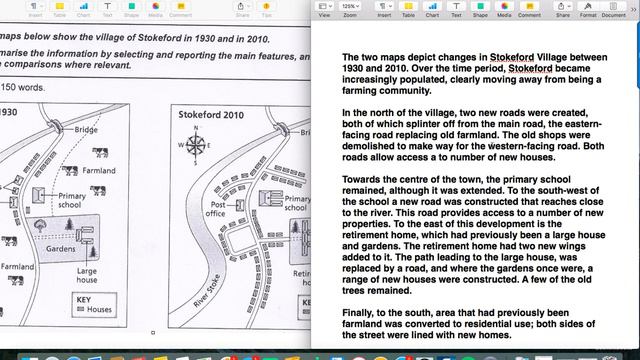Screen dimensions: 640x360
Task: Click paragraph starting 'Towards the centre of the town'
Action: pos(473,235)
